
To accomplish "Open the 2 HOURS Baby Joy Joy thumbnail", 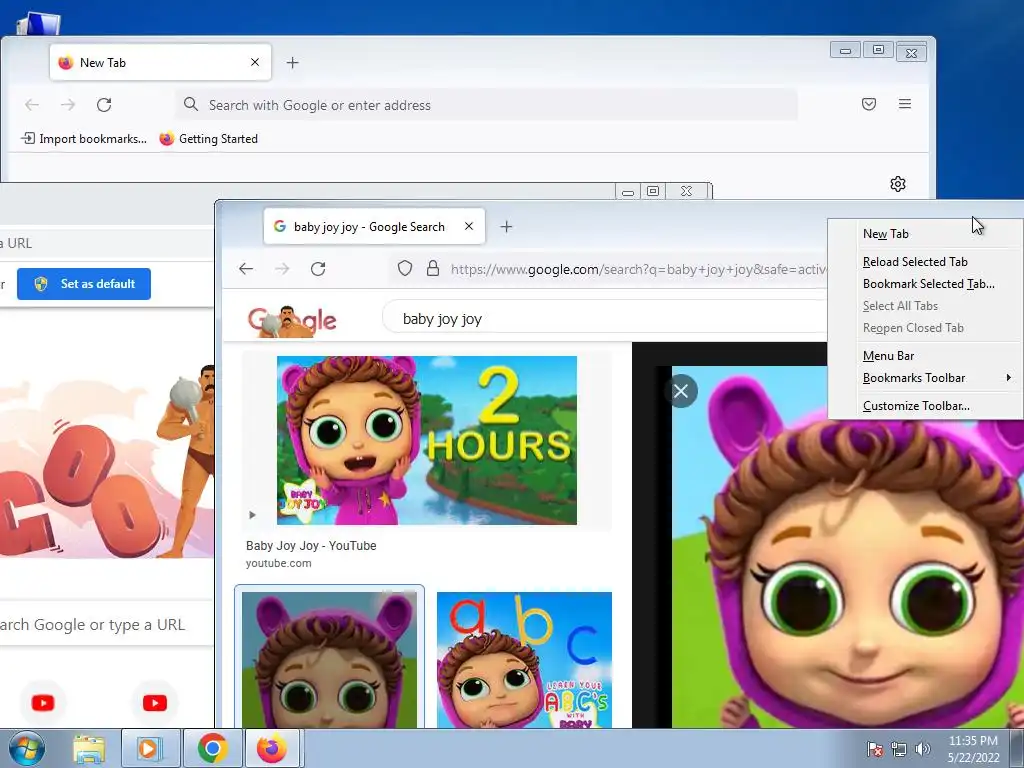I will [x=426, y=440].
